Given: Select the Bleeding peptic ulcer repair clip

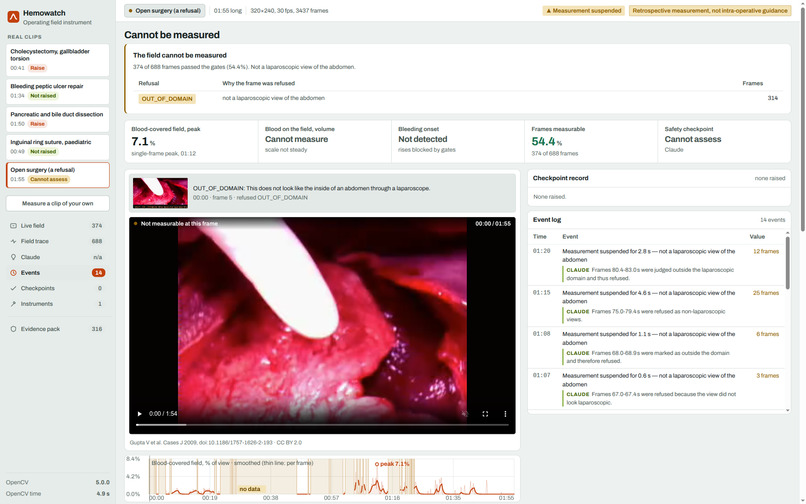Looking at the screenshot, I should coord(58,91).
